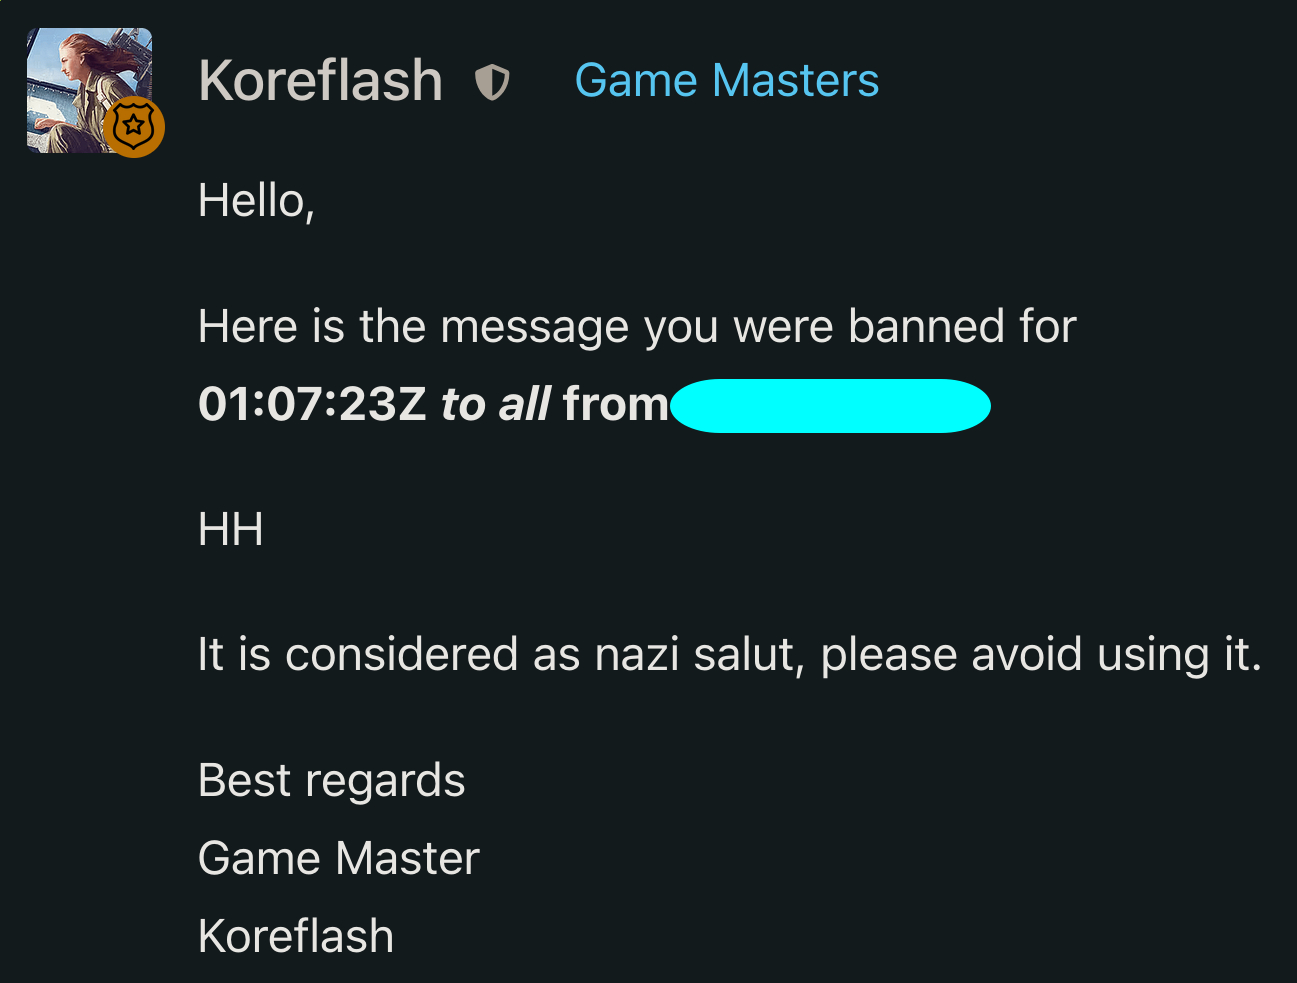The image size is (1297, 983).
Task: Click the nazi salut warning sentence
Action: [730, 654]
